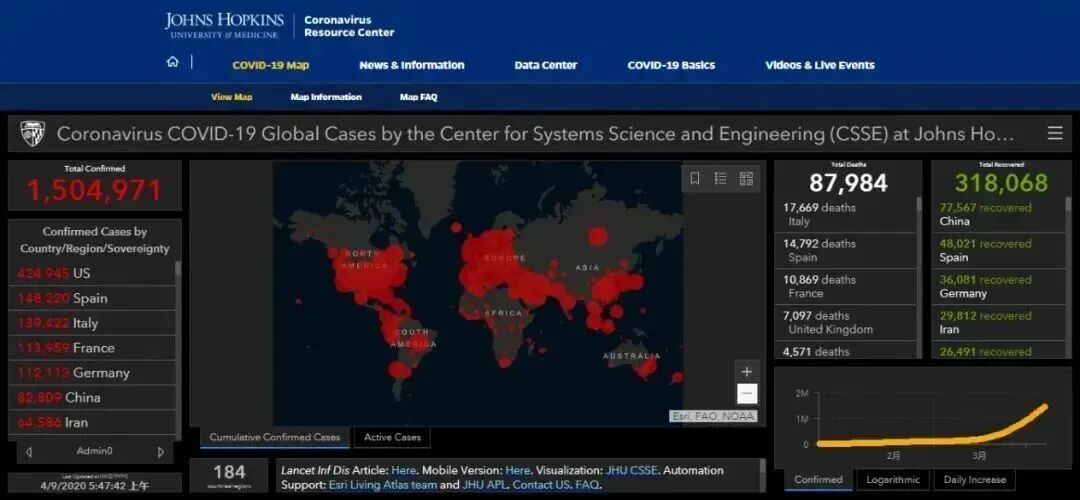Viewport: 1080px width, 500px height.
Task: Open the bookmarks icon on map
Action: 695,179
